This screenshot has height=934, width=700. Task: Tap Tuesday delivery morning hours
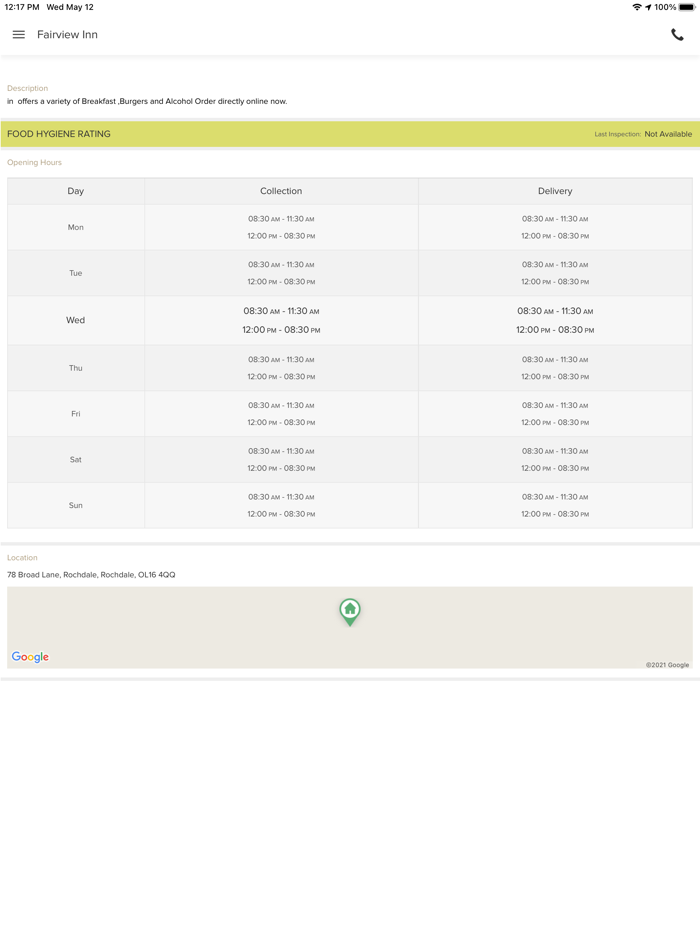pyautogui.click(x=555, y=264)
